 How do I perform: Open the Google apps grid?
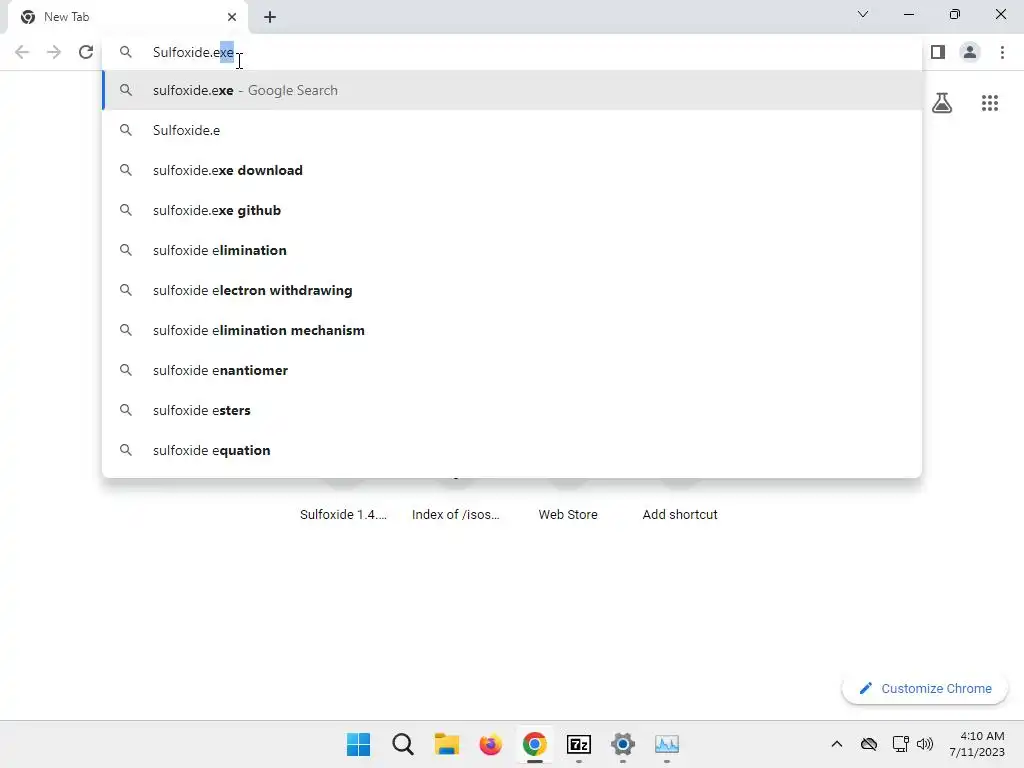click(989, 103)
